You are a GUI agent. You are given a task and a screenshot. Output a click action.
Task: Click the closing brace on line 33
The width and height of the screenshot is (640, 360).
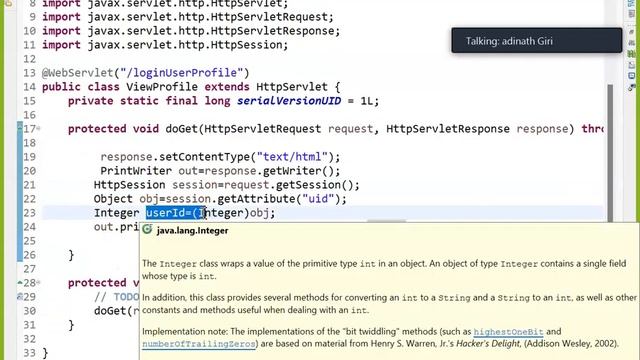click(x=45, y=353)
